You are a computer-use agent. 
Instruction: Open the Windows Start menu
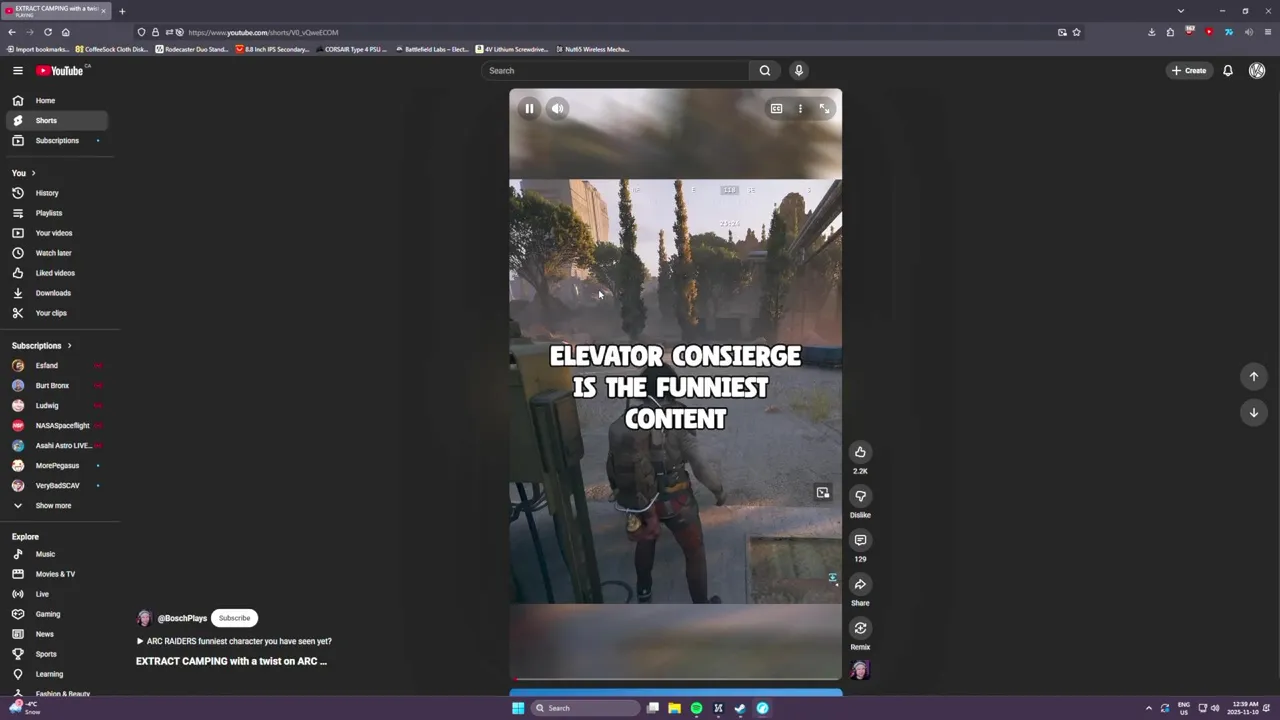click(x=518, y=708)
